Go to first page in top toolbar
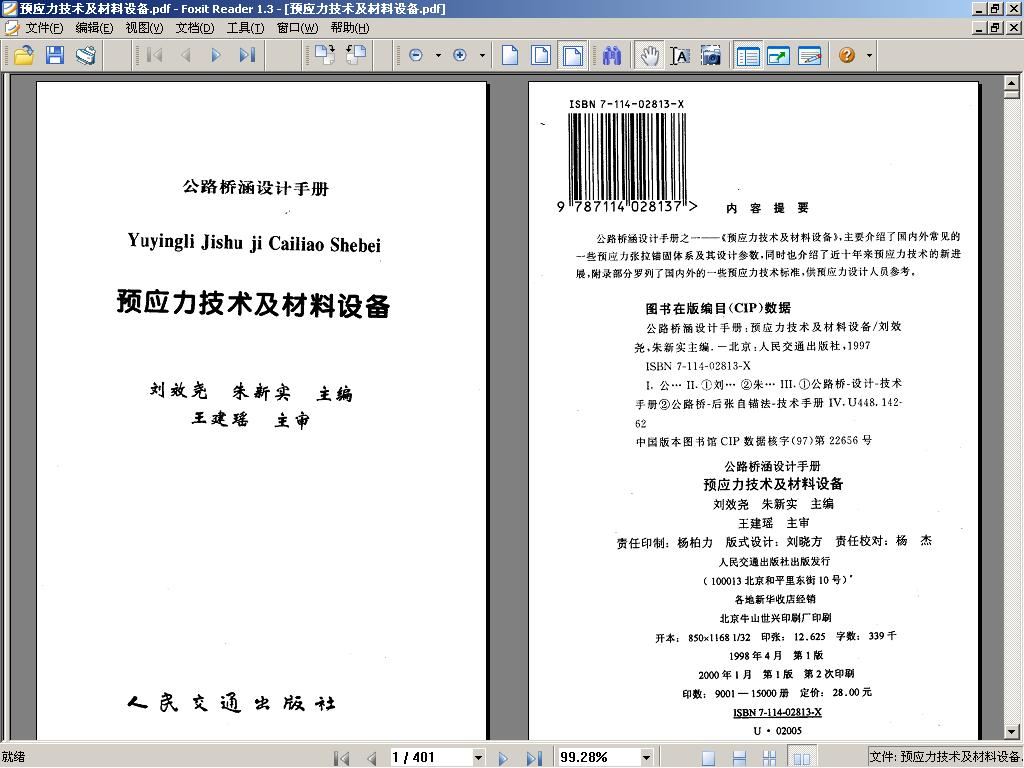 pos(155,56)
